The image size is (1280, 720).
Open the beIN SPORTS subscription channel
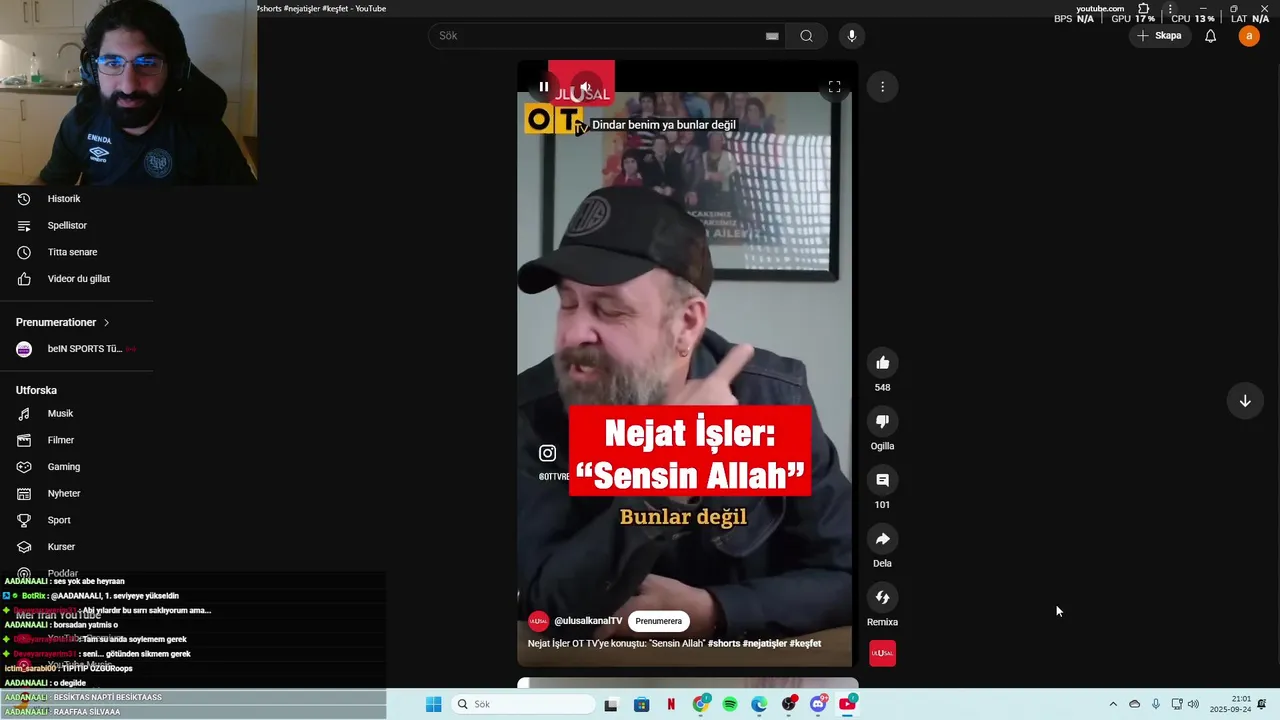tap(77, 349)
